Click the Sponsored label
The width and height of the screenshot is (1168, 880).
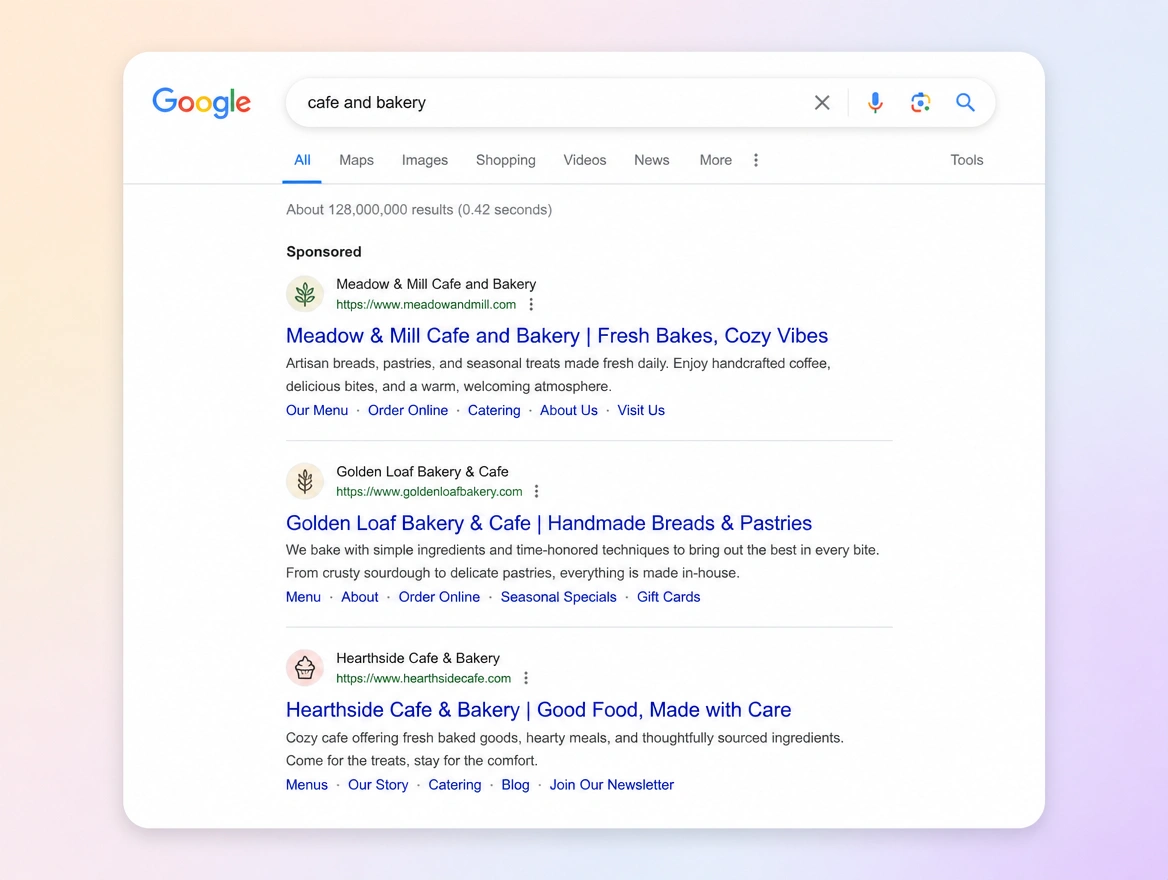click(324, 252)
